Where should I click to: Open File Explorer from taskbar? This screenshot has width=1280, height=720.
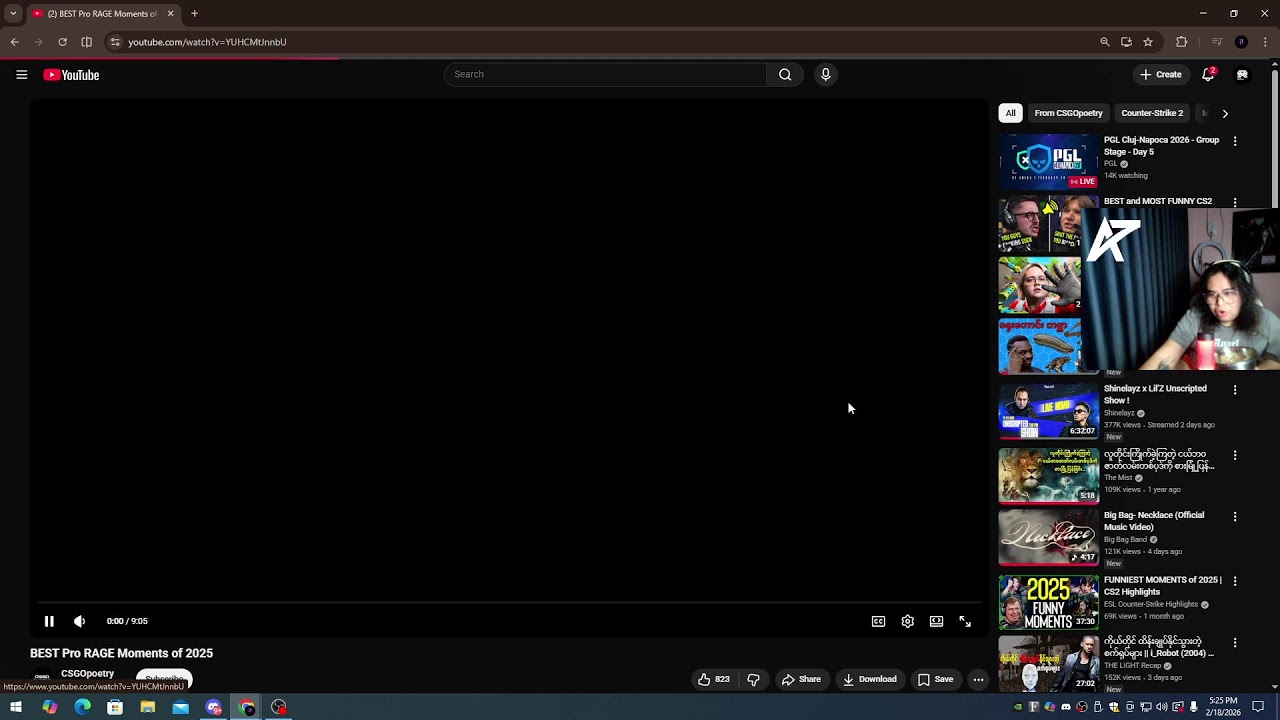148,707
